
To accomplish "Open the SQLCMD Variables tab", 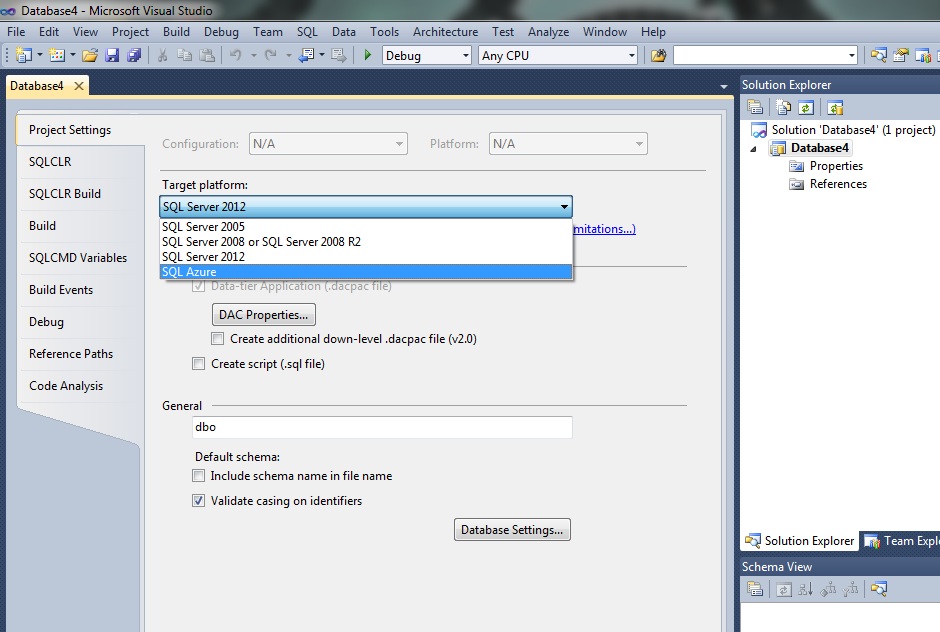I will coord(78,258).
